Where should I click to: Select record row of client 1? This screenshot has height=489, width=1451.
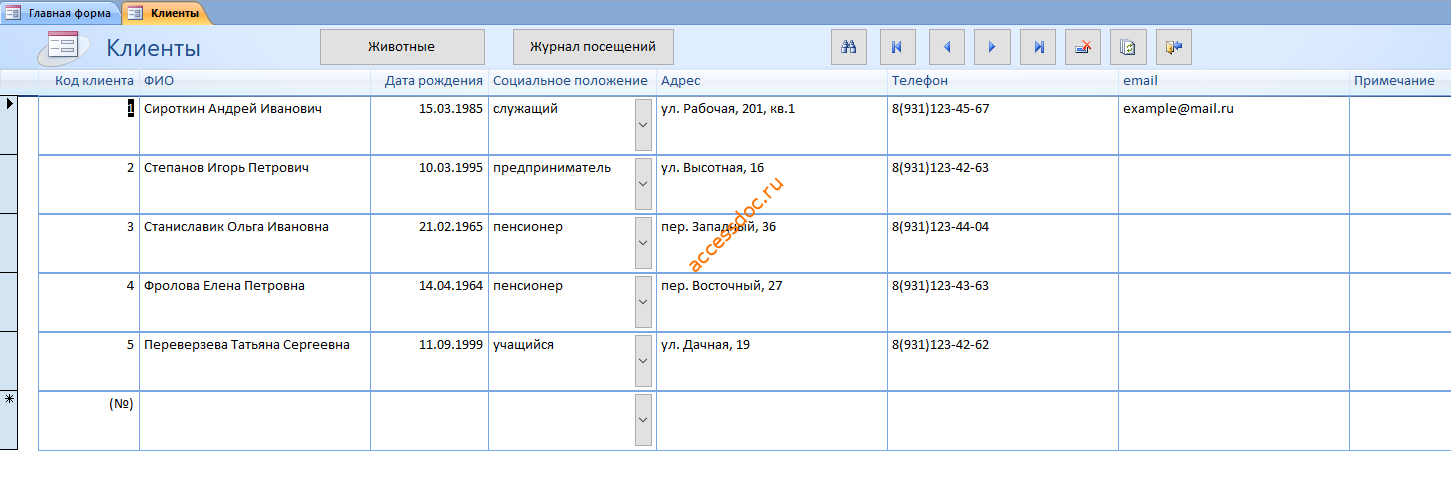[9, 125]
